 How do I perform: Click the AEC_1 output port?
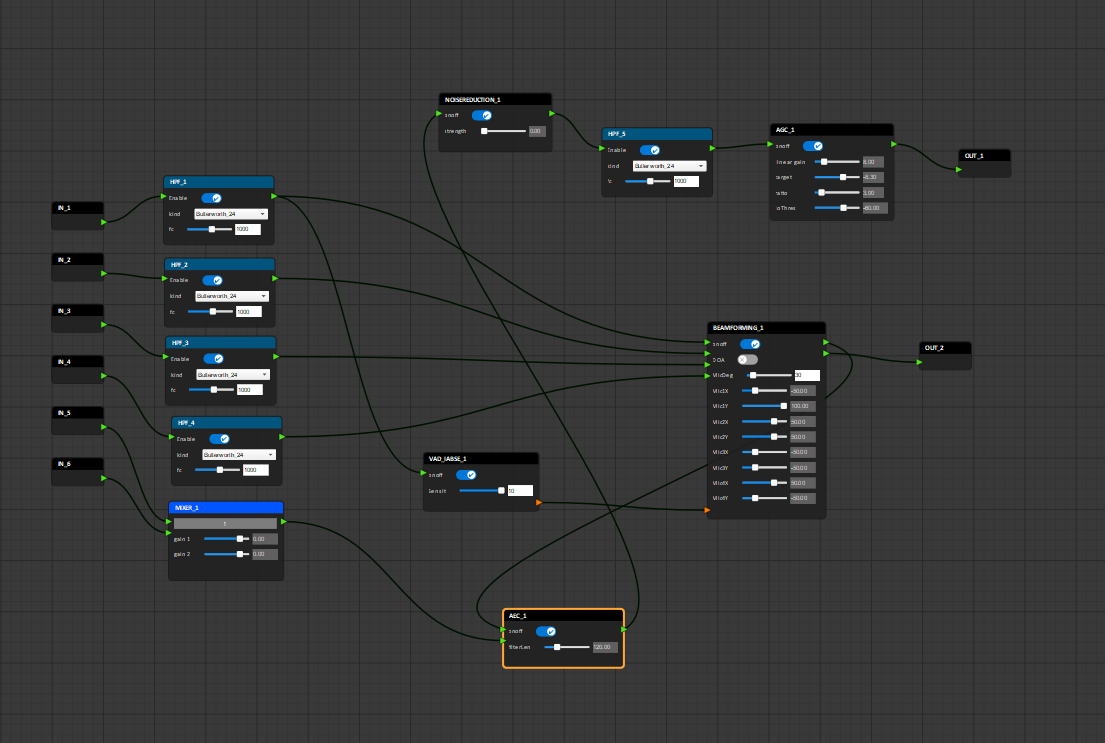pos(624,630)
